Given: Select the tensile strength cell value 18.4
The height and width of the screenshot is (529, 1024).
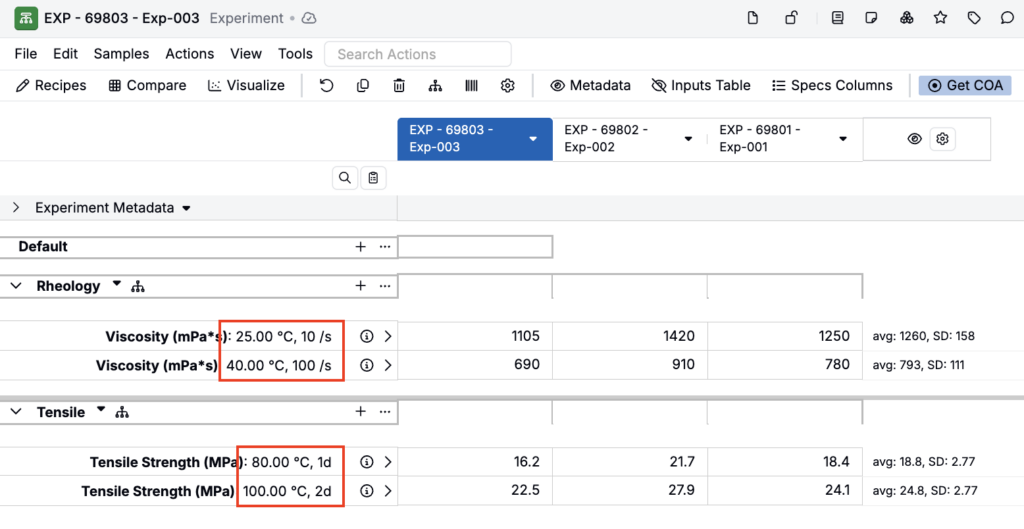Looking at the screenshot, I should pos(785,462).
